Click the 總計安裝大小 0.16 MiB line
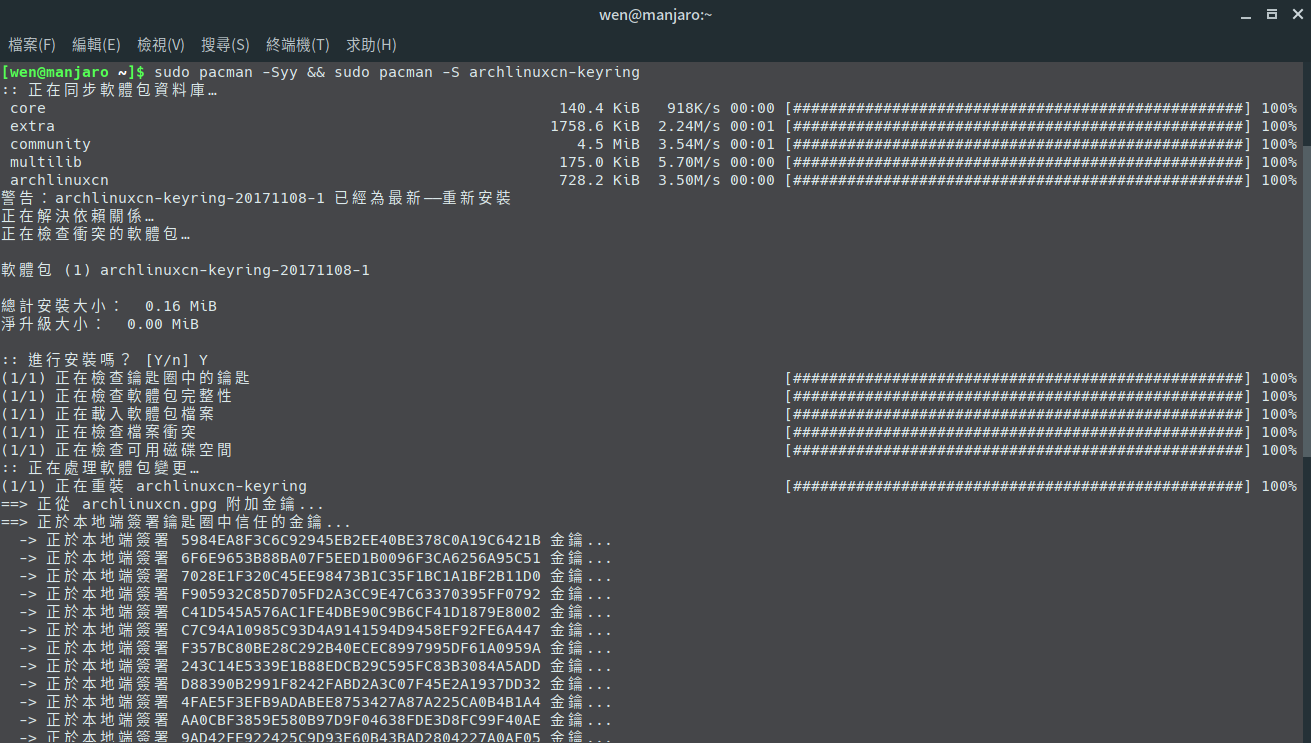Viewport: 1311px width, 743px height. pos(109,306)
